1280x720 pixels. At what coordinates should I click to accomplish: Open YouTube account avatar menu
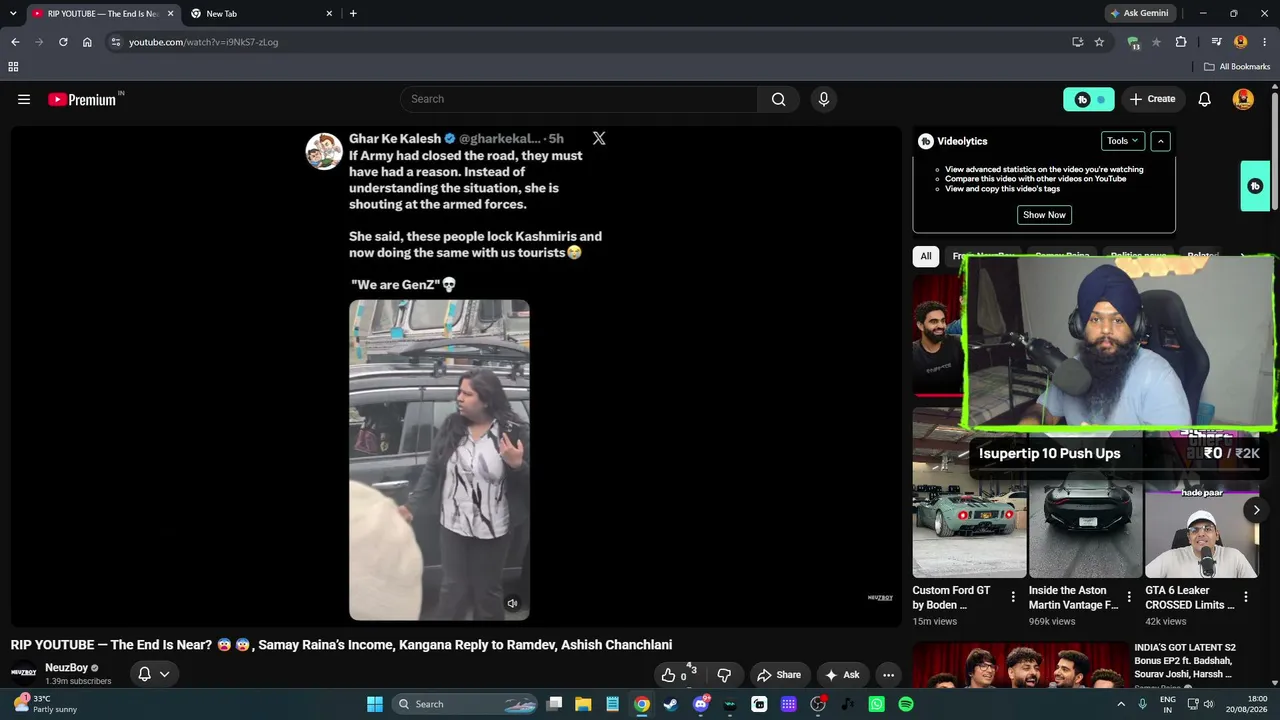tap(1243, 99)
